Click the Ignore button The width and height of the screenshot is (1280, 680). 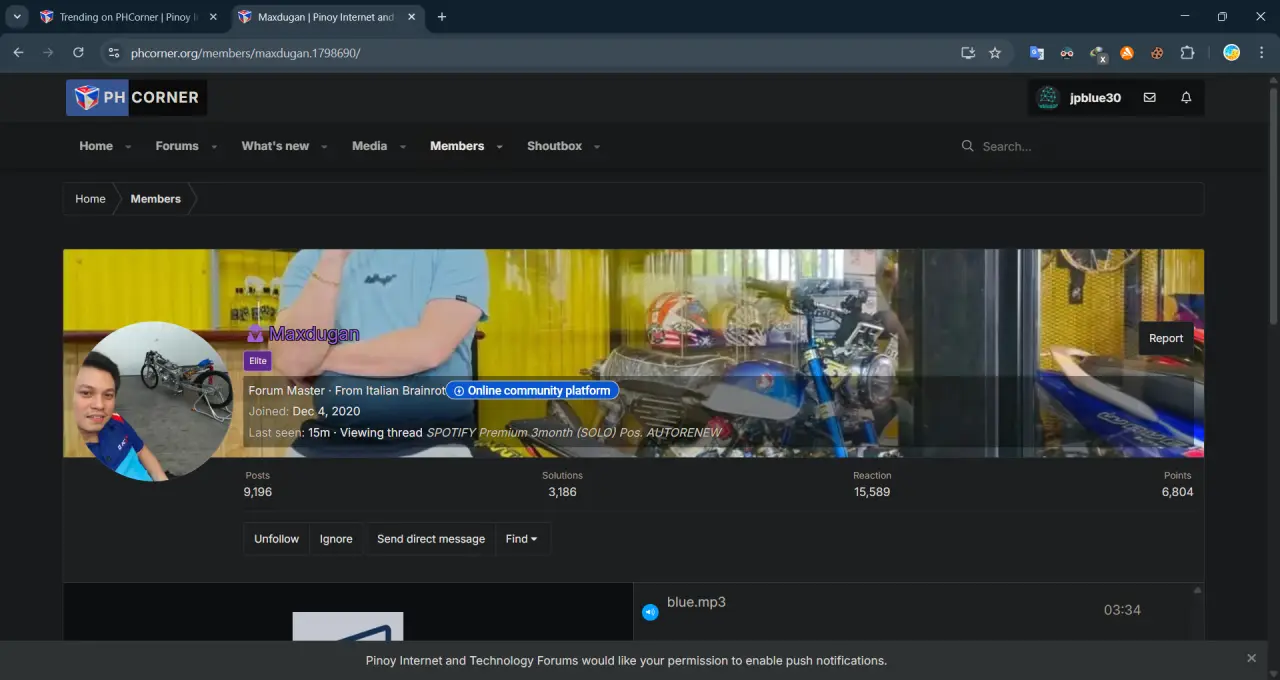336,539
